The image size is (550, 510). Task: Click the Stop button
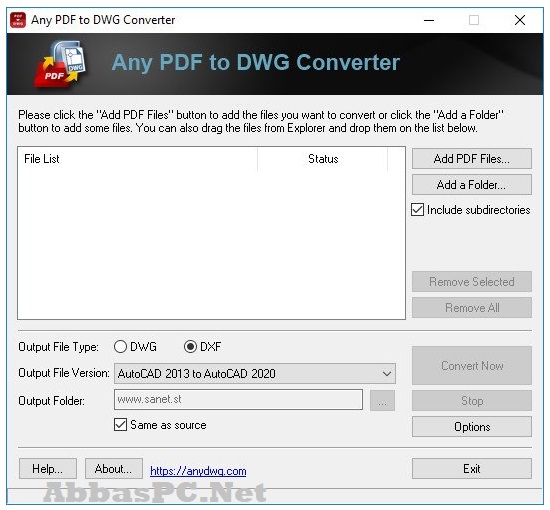(471, 400)
